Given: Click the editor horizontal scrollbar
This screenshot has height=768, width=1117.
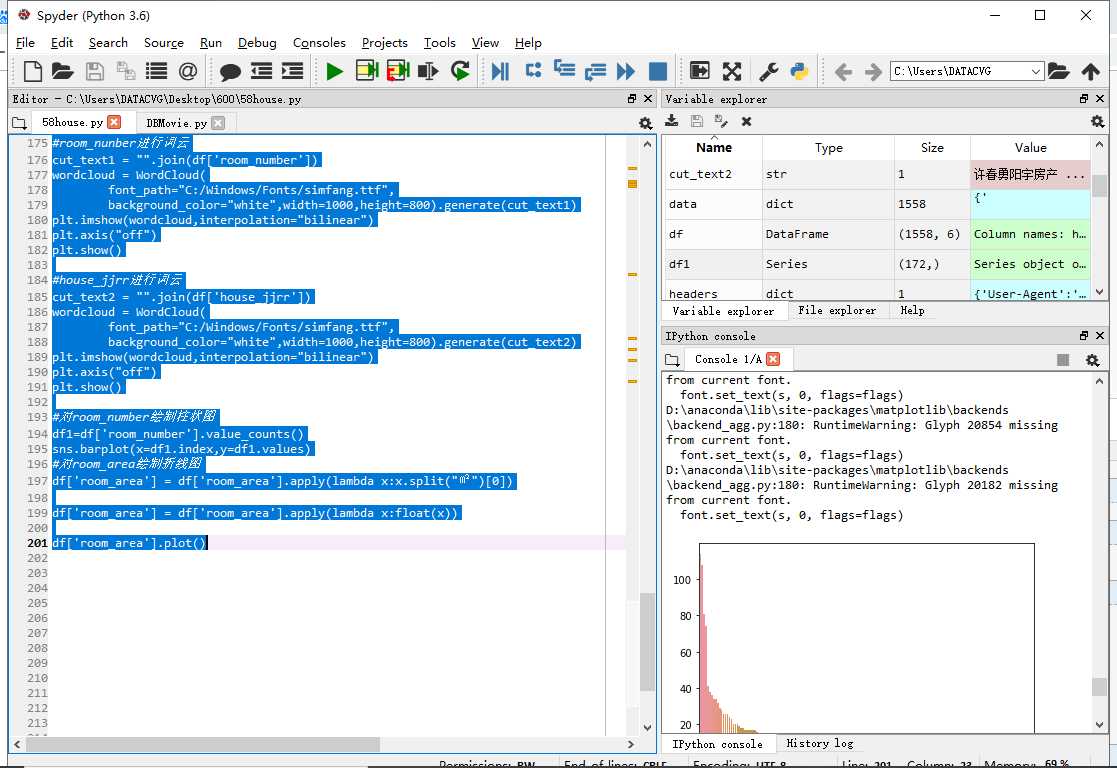Looking at the screenshot, I should click(x=200, y=745).
